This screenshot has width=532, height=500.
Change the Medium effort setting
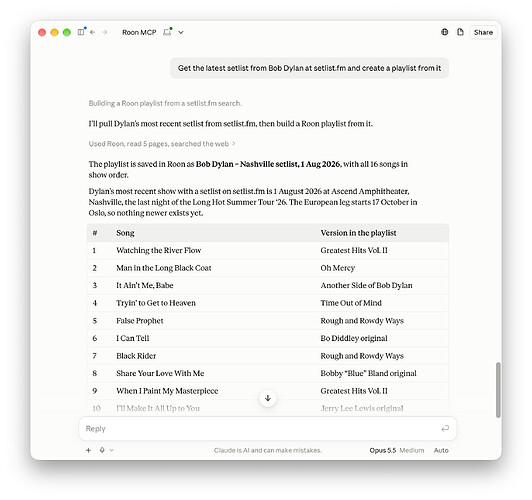pos(412,450)
